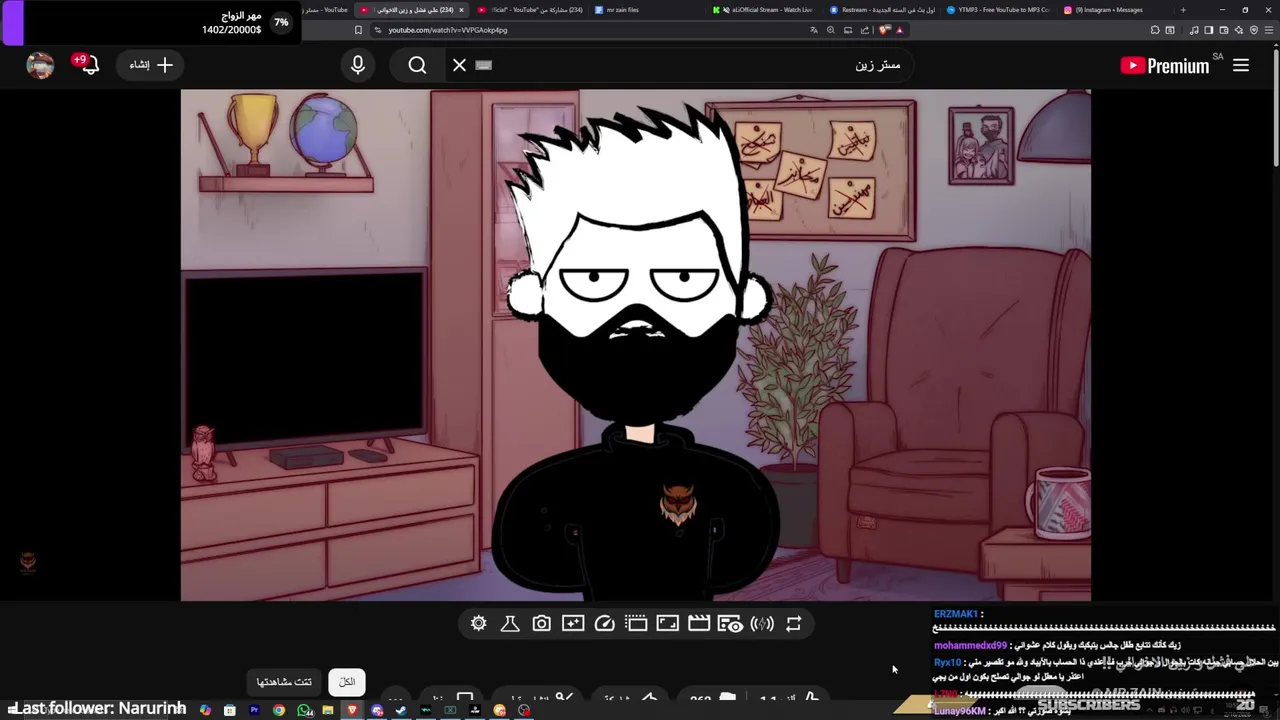Click the mohammedxd99 chat username
Screen dimensions: 1280x720
(x=970, y=646)
